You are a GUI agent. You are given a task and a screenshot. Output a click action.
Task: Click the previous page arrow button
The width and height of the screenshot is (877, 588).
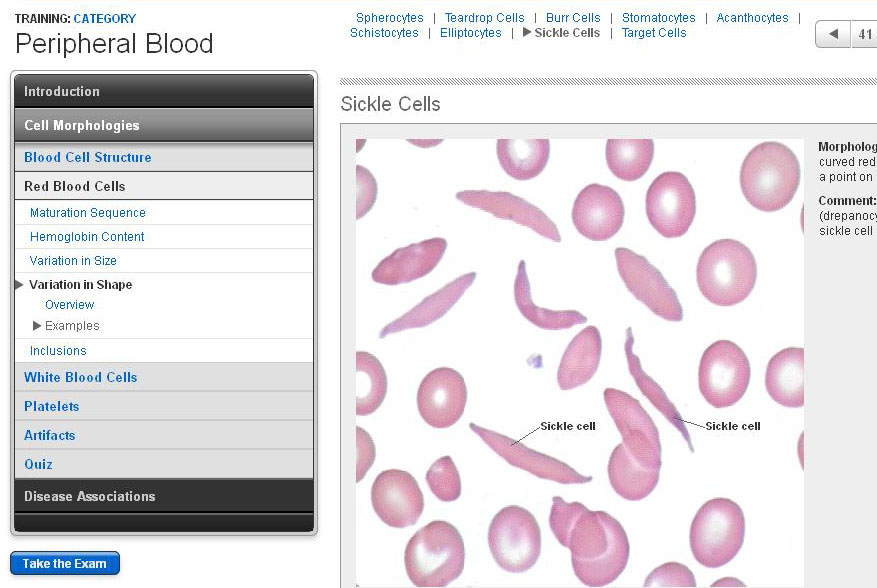[833, 34]
